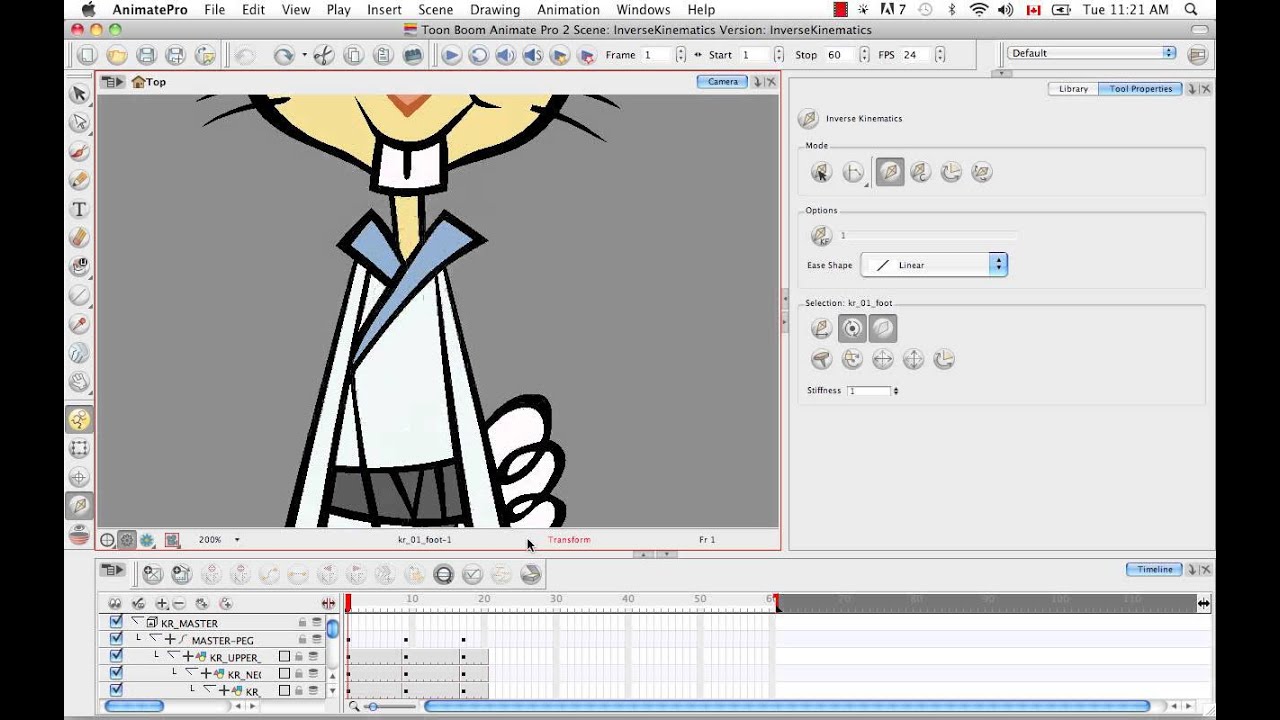This screenshot has width=1280, height=720.
Task: Switch to the Library tab
Action: coord(1073,89)
